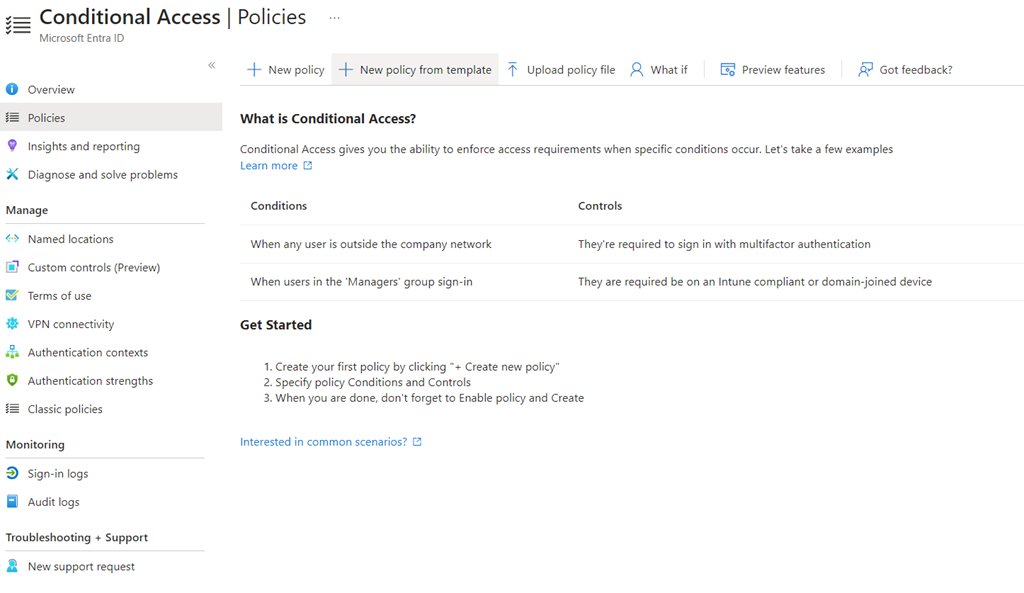Click the VPN connectivity gear icon
1024x593 pixels.
(x=11, y=323)
